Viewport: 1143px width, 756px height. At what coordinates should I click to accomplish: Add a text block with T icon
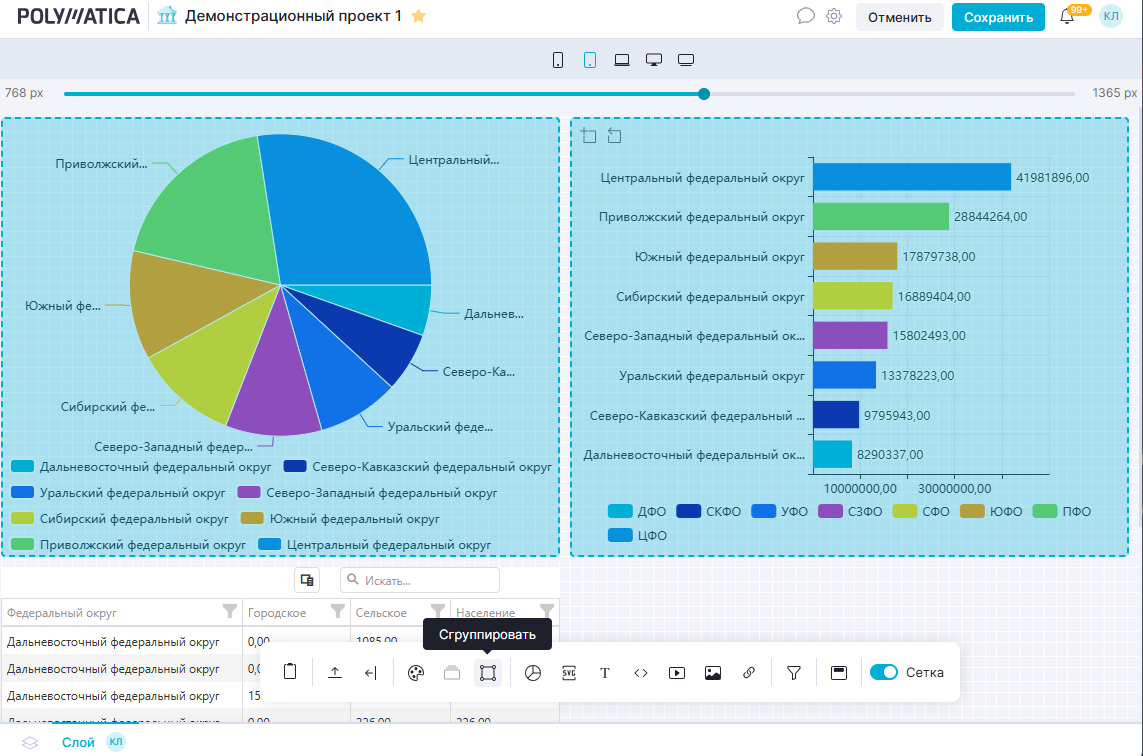click(x=605, y=673)
